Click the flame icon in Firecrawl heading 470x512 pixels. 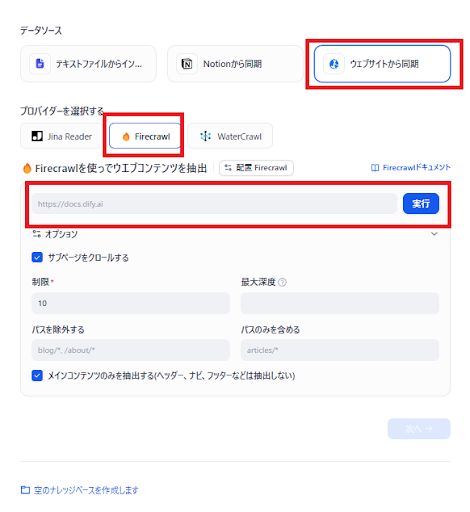click(27, 168)
